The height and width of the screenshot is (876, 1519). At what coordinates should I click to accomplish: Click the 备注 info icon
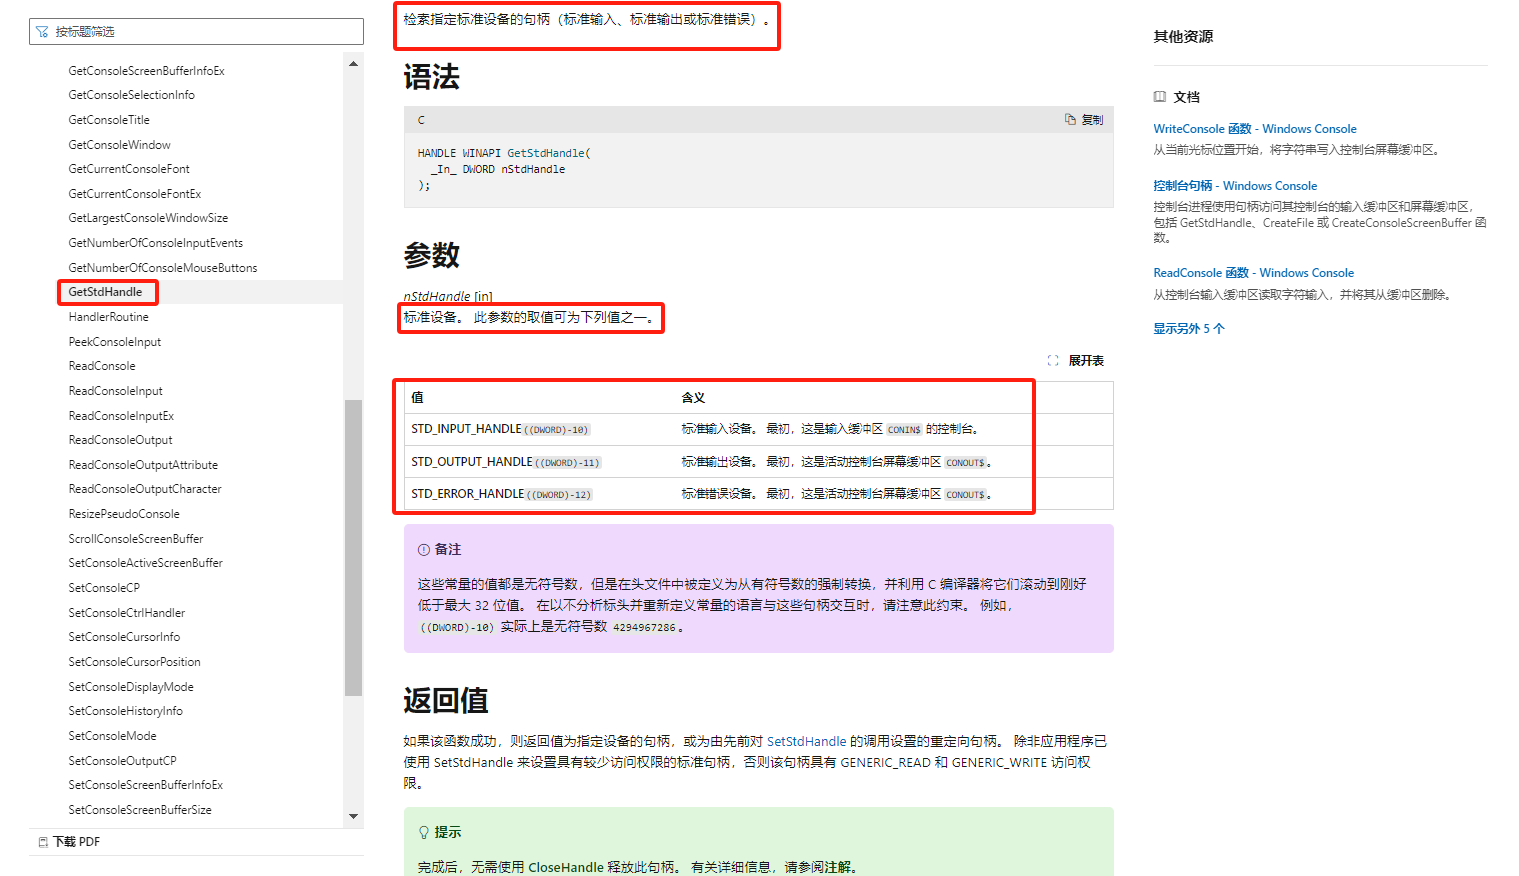[424, 550]
